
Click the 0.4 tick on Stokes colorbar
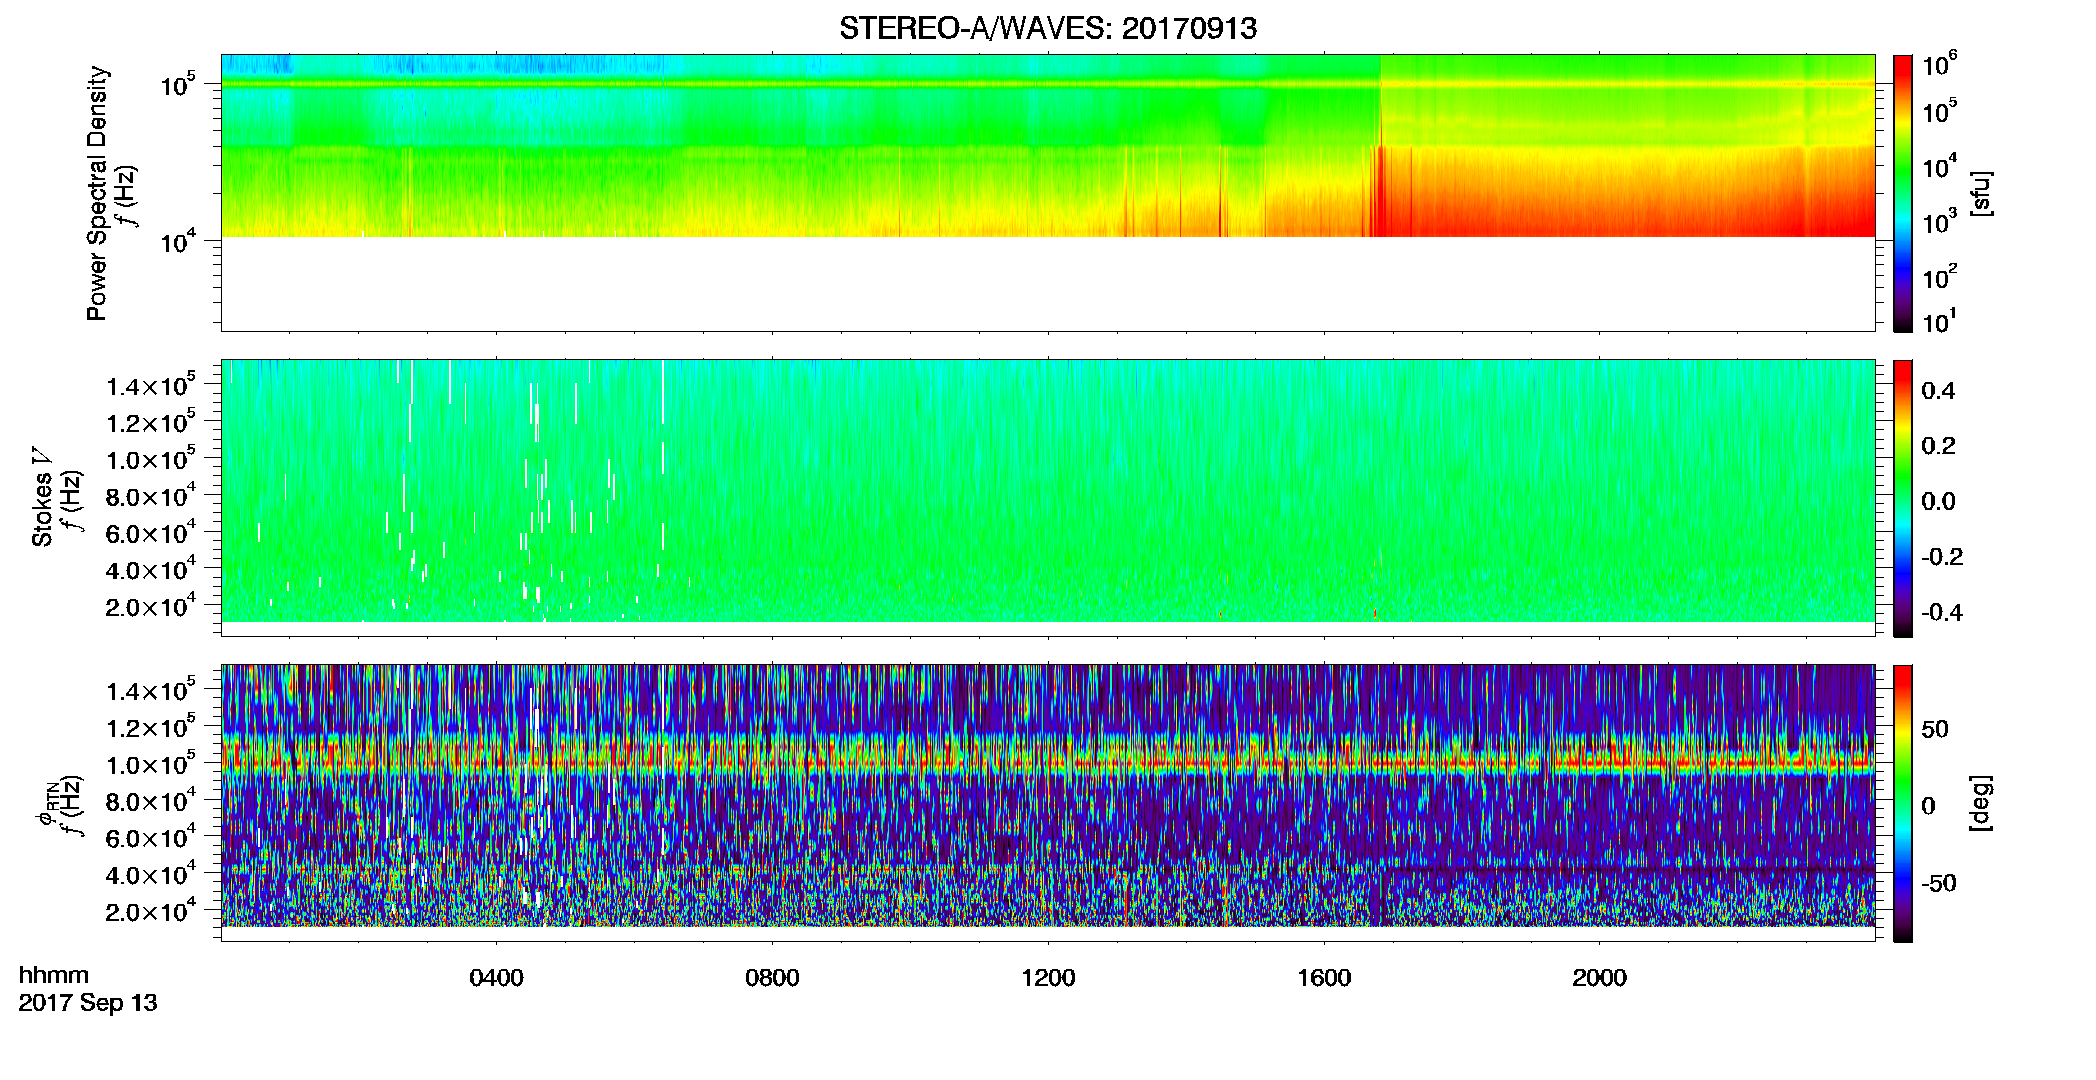pos(1938,391)
